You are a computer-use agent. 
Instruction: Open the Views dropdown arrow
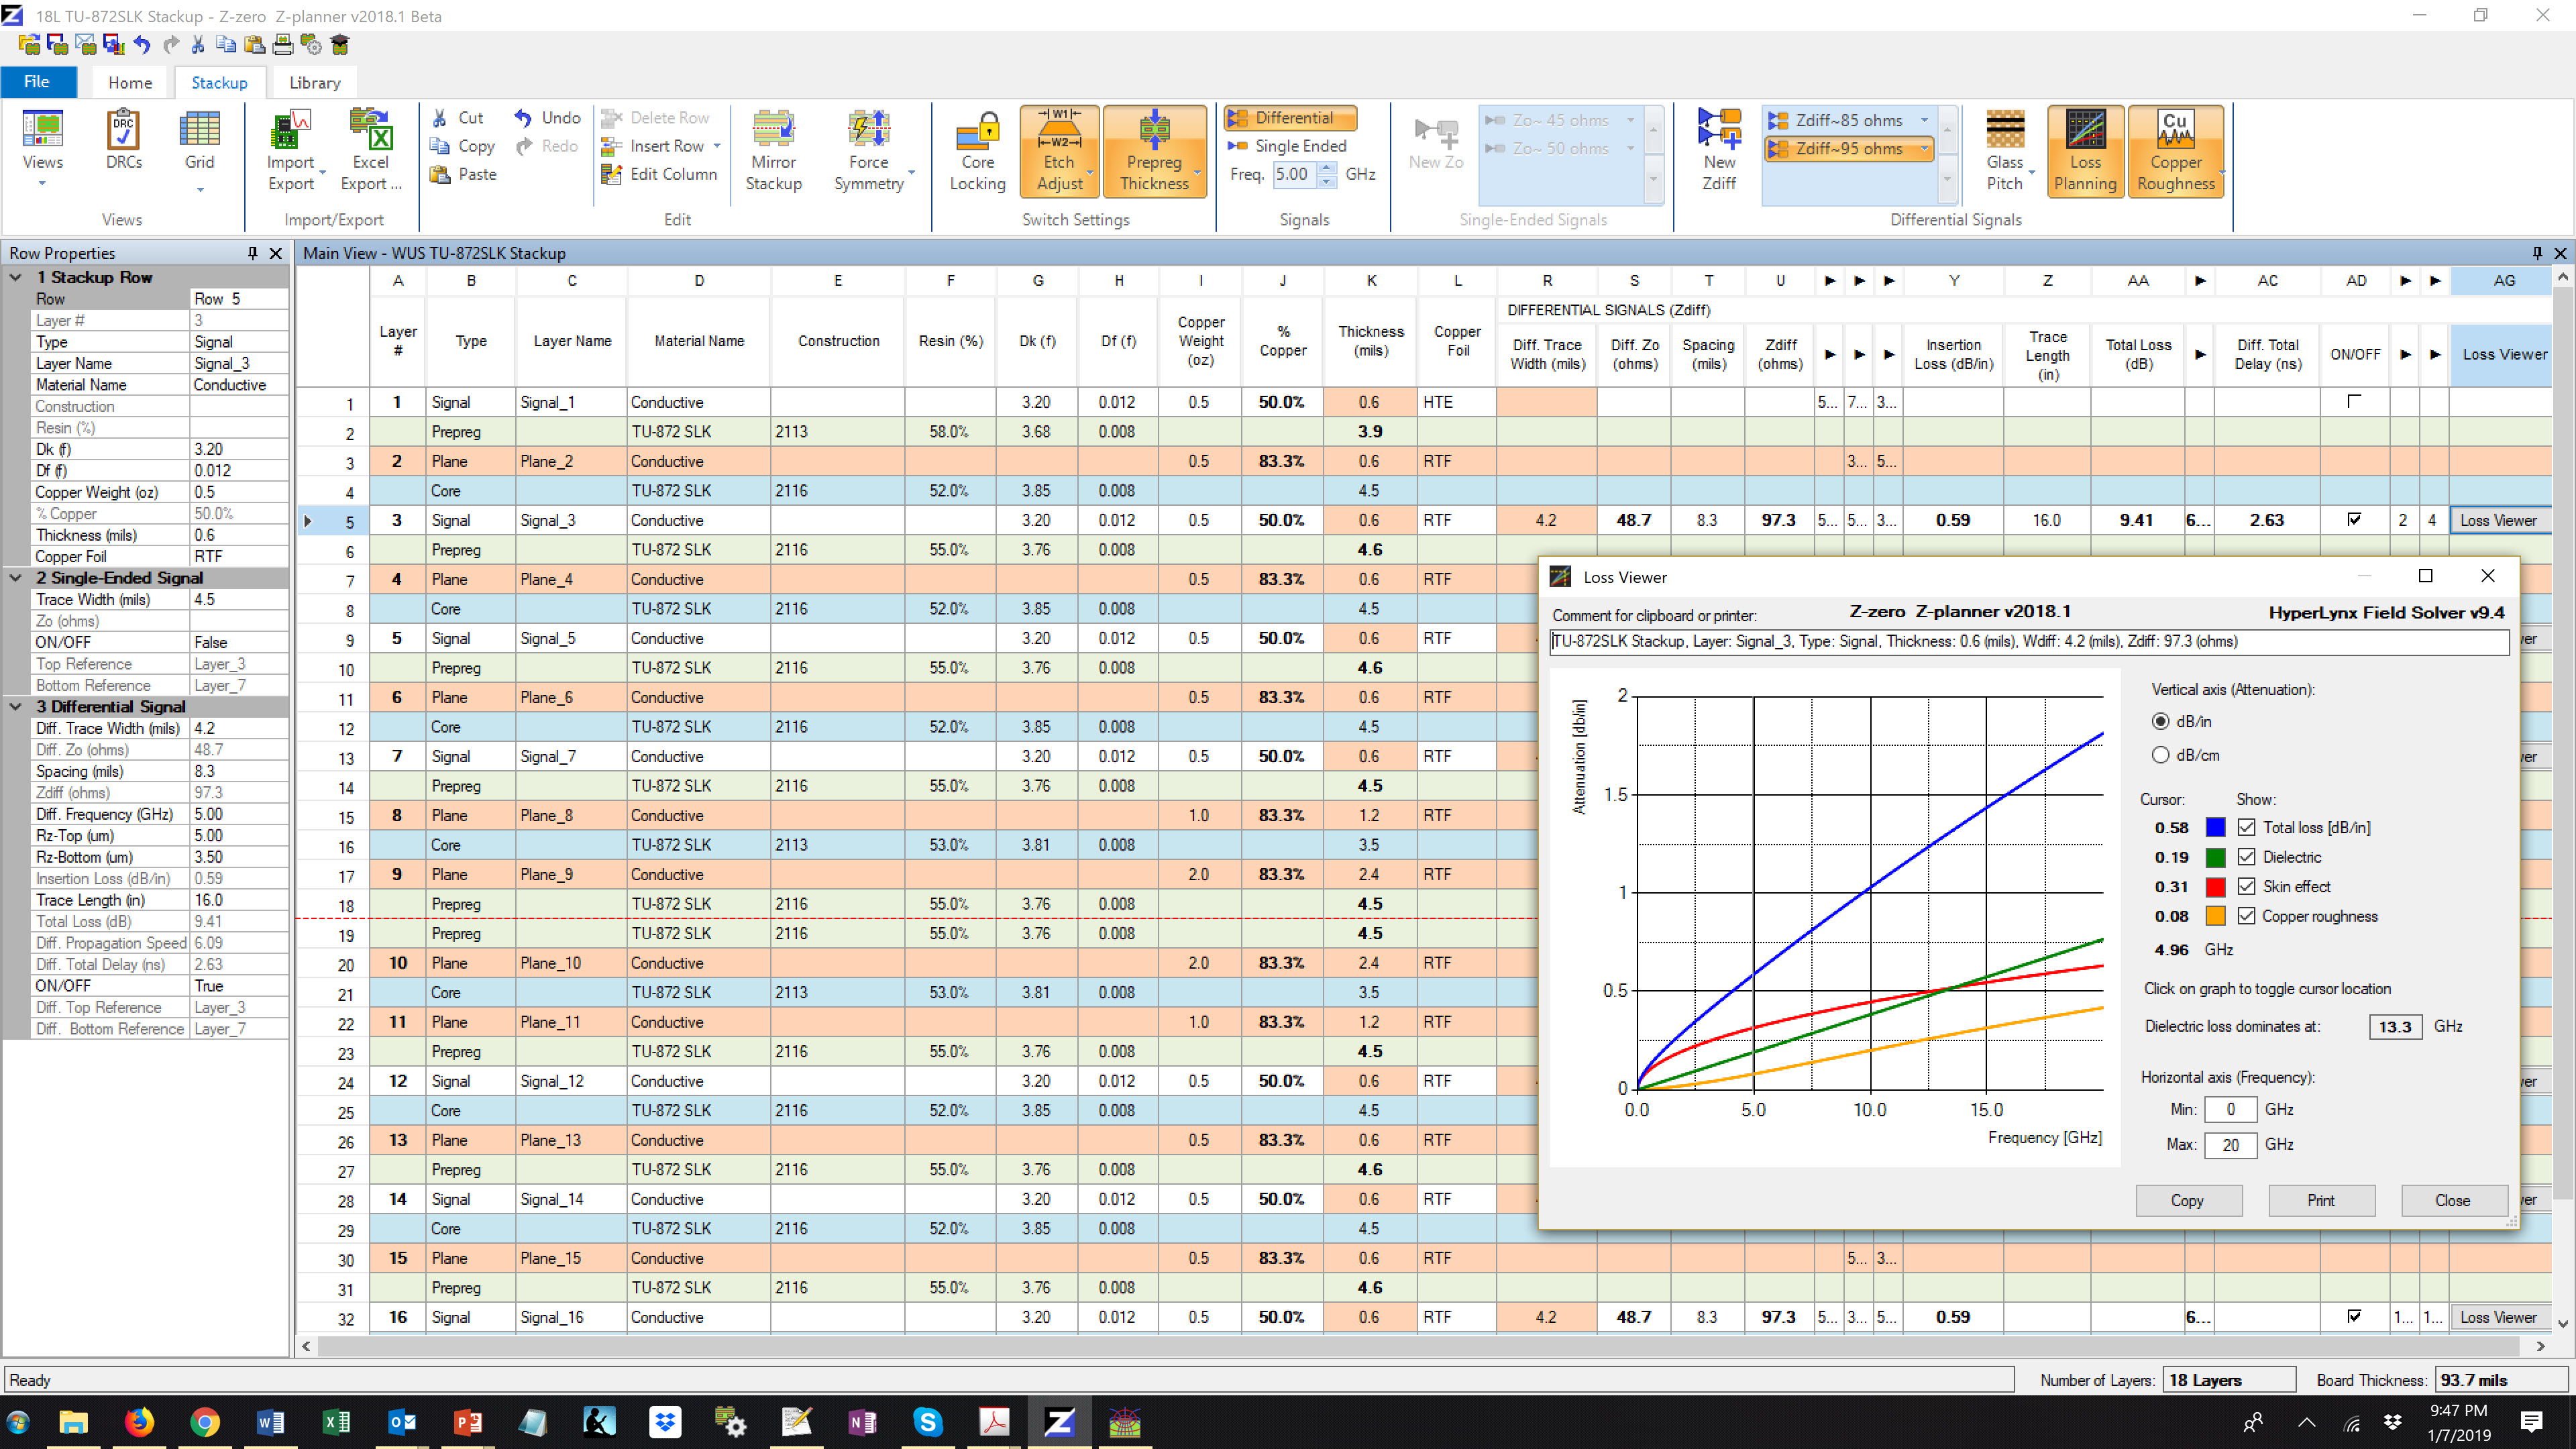pos(42,185)
